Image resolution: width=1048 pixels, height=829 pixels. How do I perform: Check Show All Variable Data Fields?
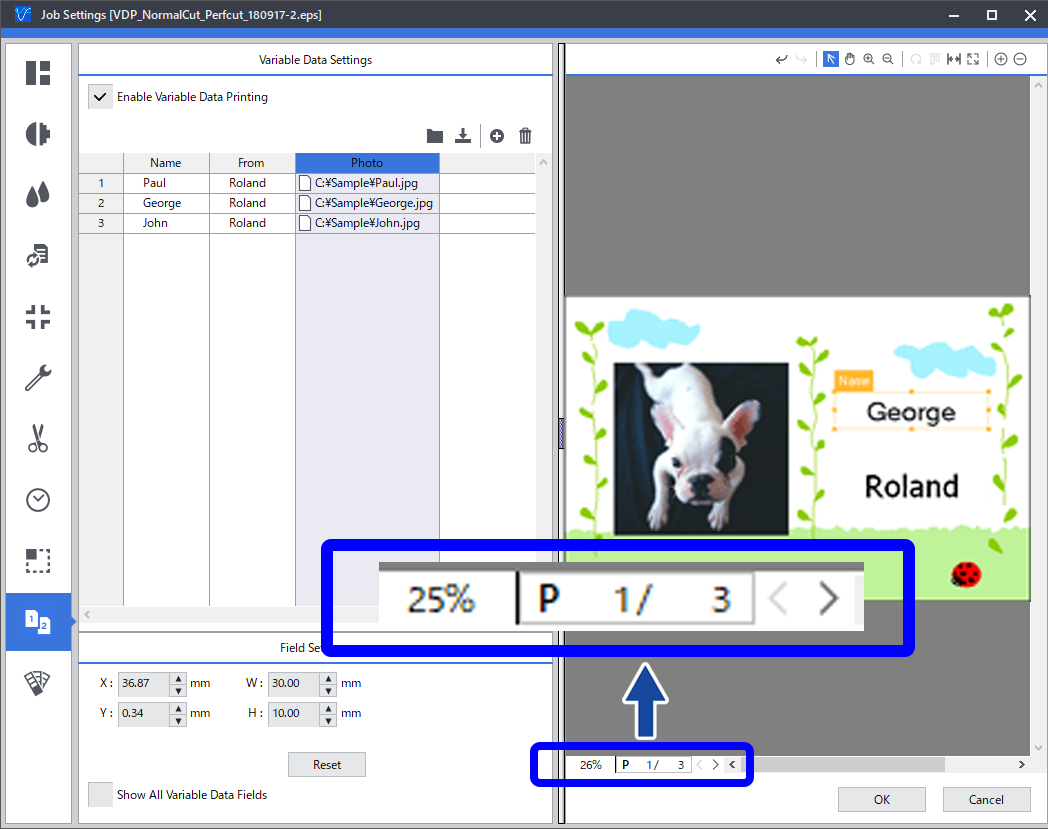click(100, 795)
